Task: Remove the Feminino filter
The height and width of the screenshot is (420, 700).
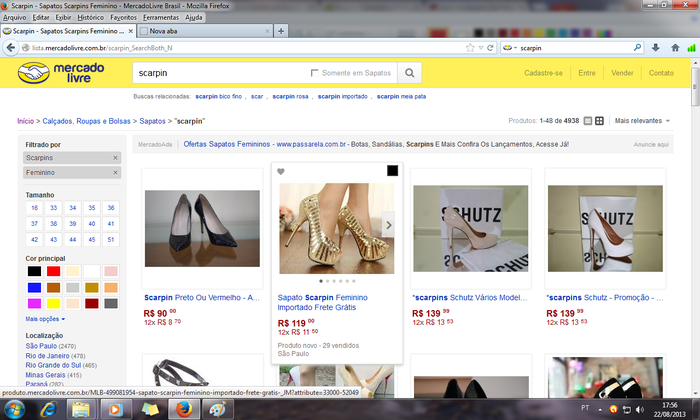Action: tap(115, 173)
